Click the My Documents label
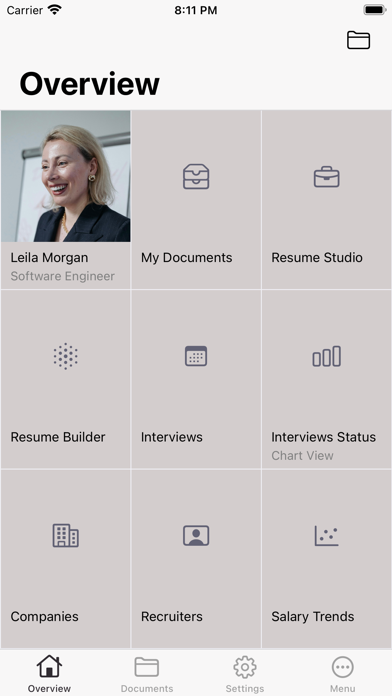This screenshot has width=392, height=696. click(x=186, y=257)
